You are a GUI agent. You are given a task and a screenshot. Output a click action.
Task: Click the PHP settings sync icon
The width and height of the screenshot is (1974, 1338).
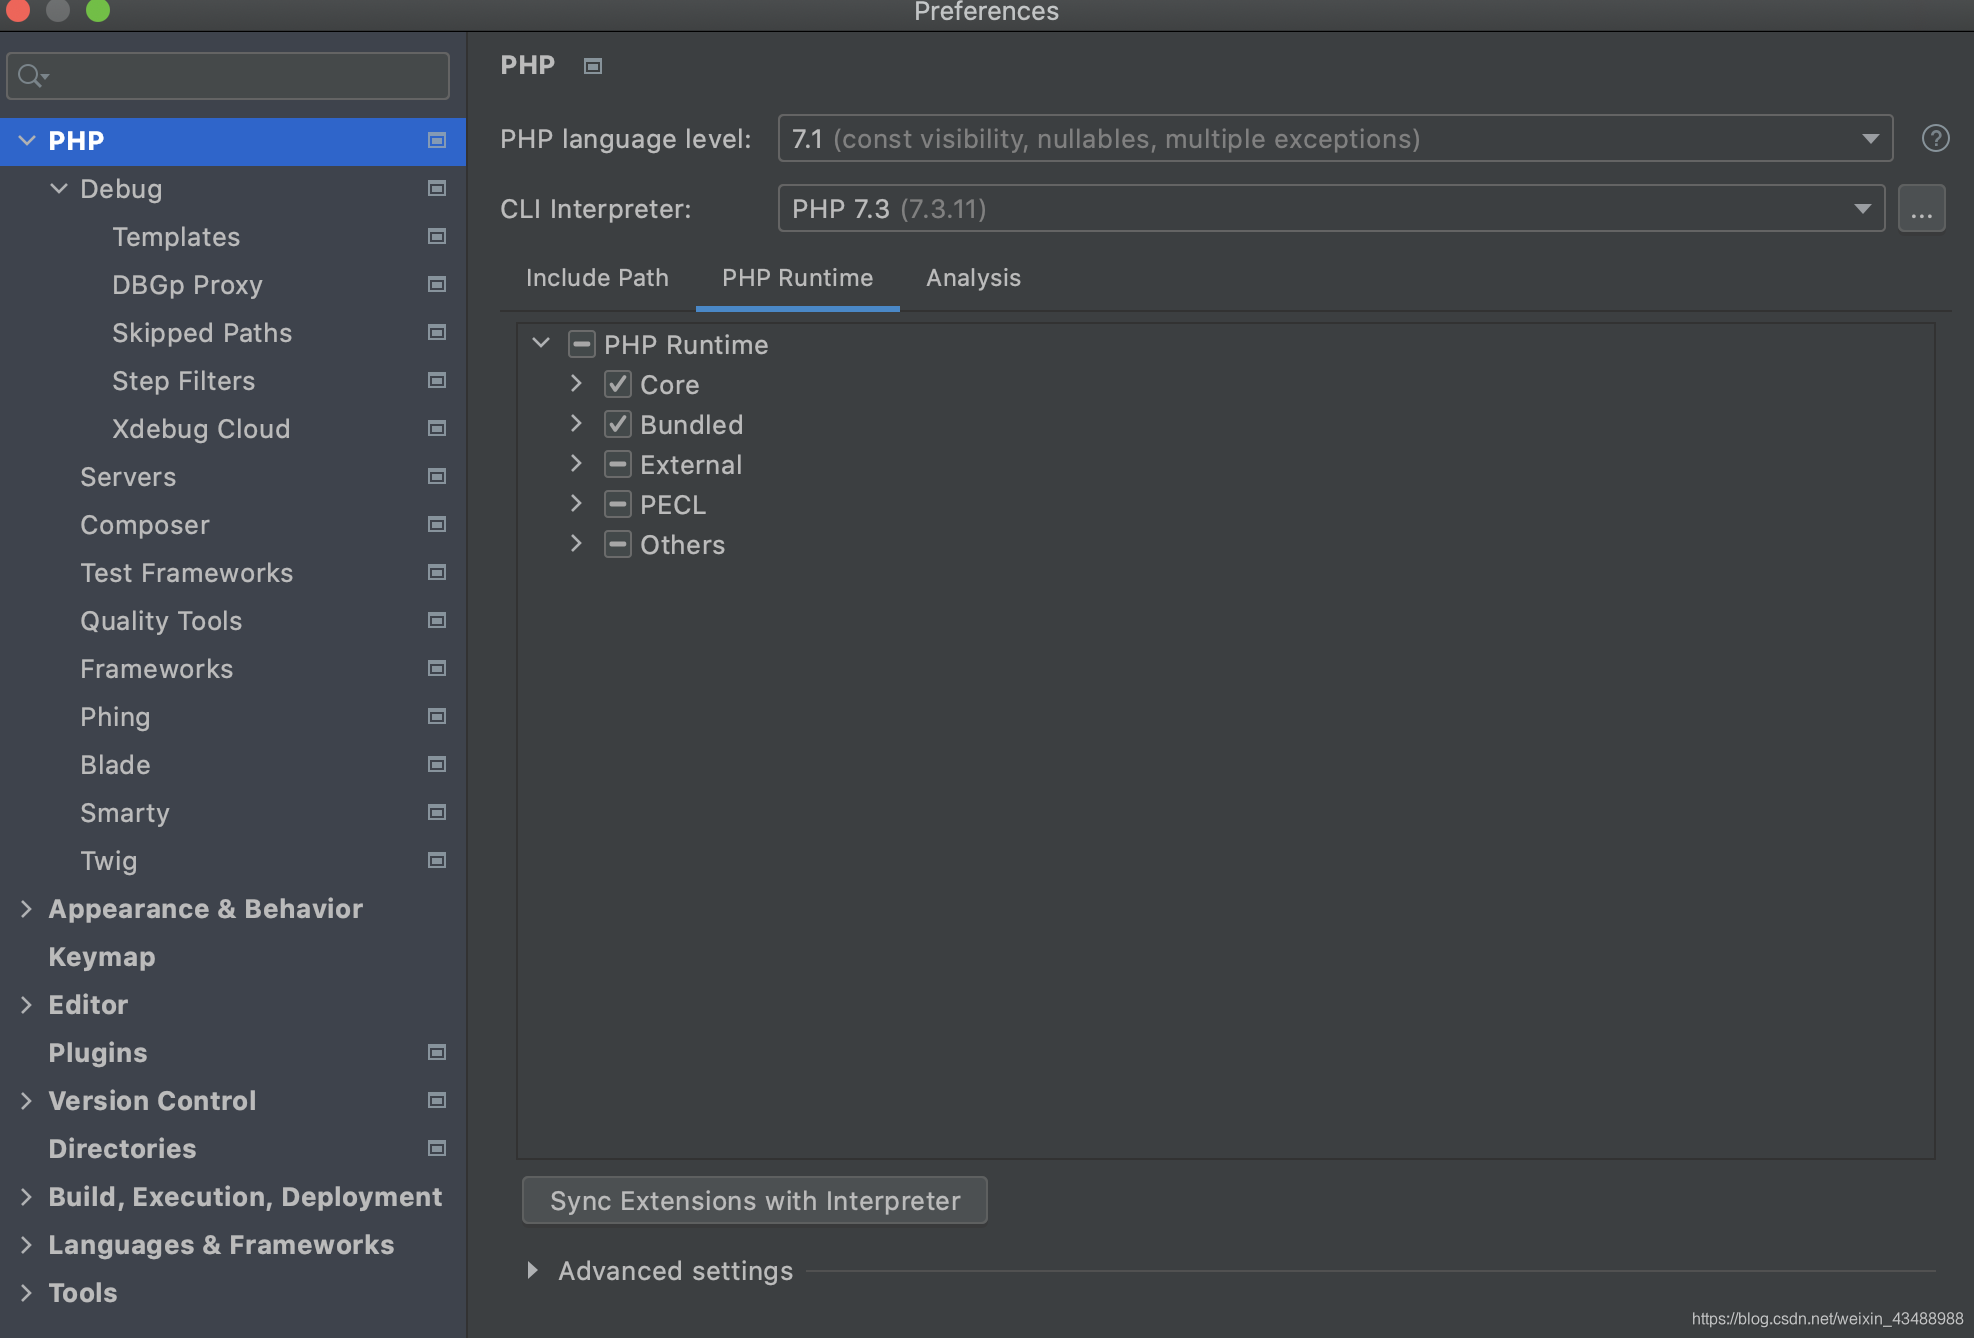click(x=594, y=66)
